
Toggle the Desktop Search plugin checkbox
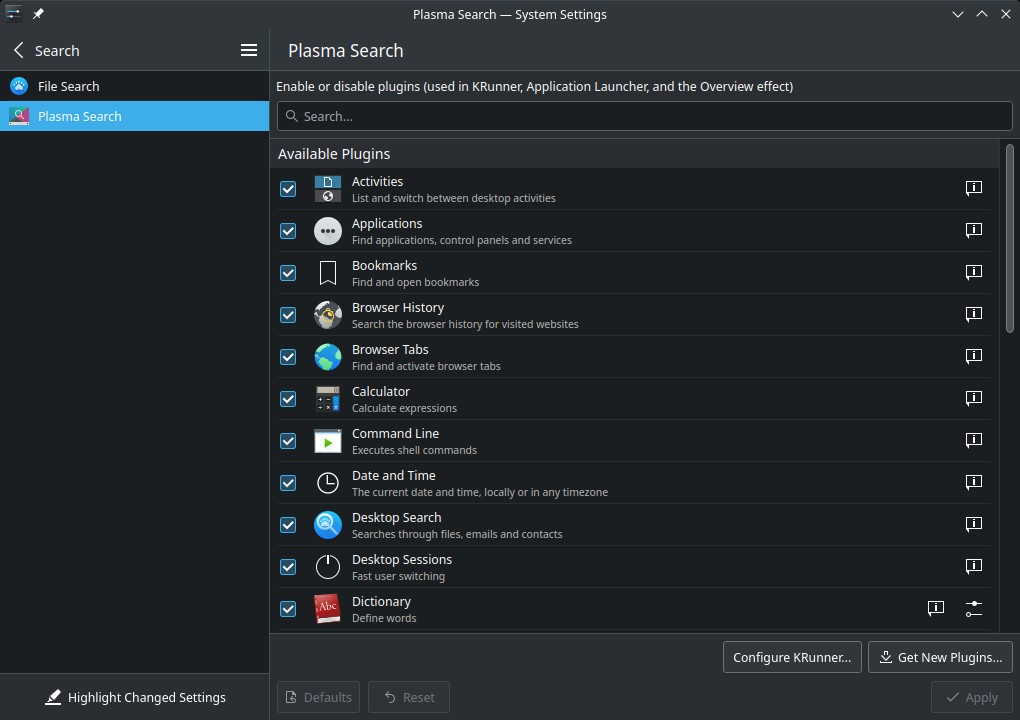coord(288,525)
